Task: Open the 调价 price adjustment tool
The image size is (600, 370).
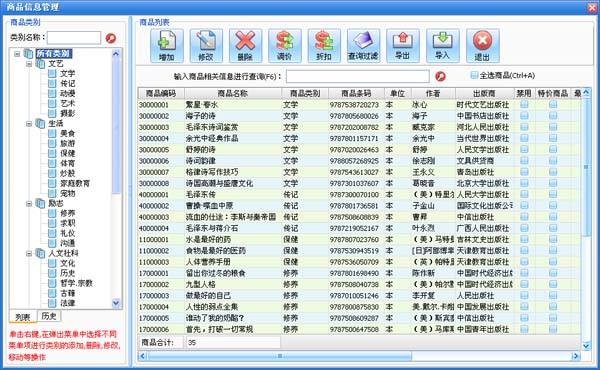Action: [285, 46]
